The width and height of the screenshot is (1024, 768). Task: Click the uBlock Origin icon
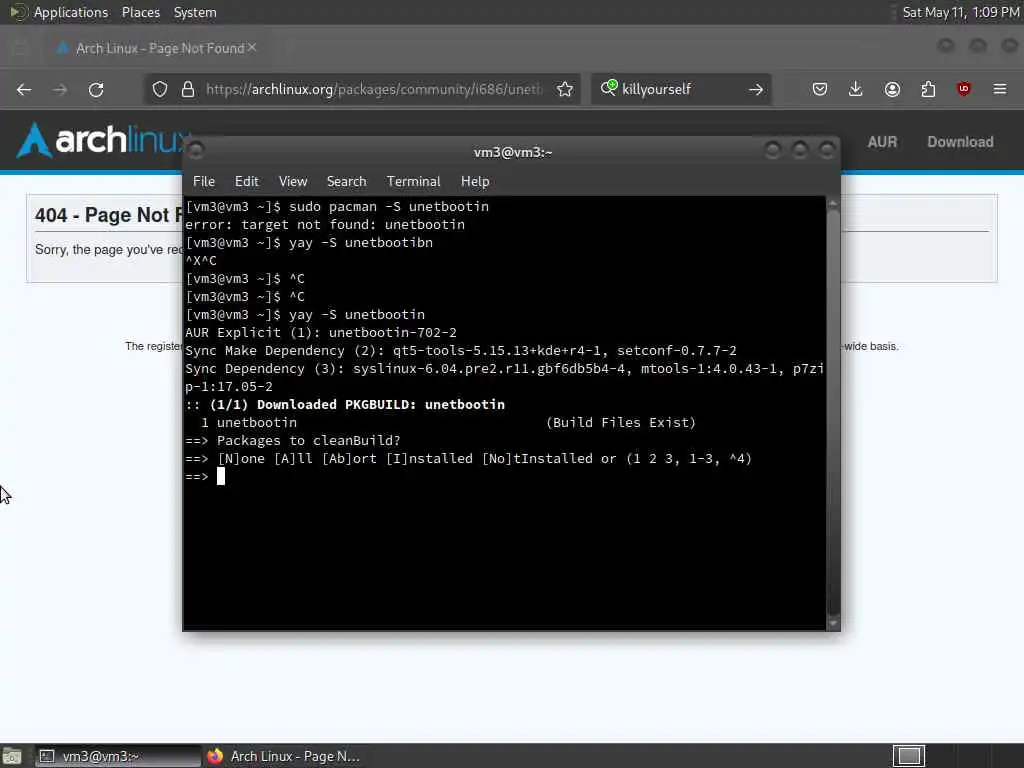point(964,89)
